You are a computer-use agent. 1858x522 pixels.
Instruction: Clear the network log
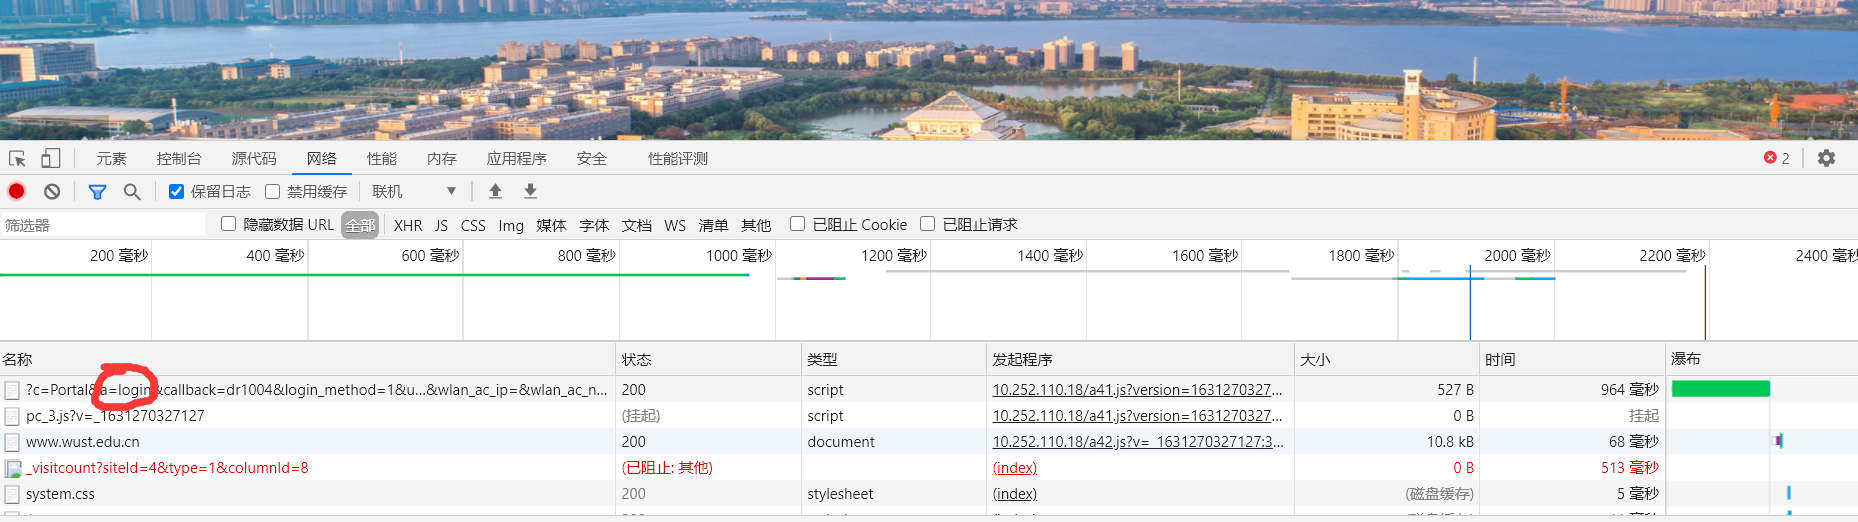pos(52,191)
